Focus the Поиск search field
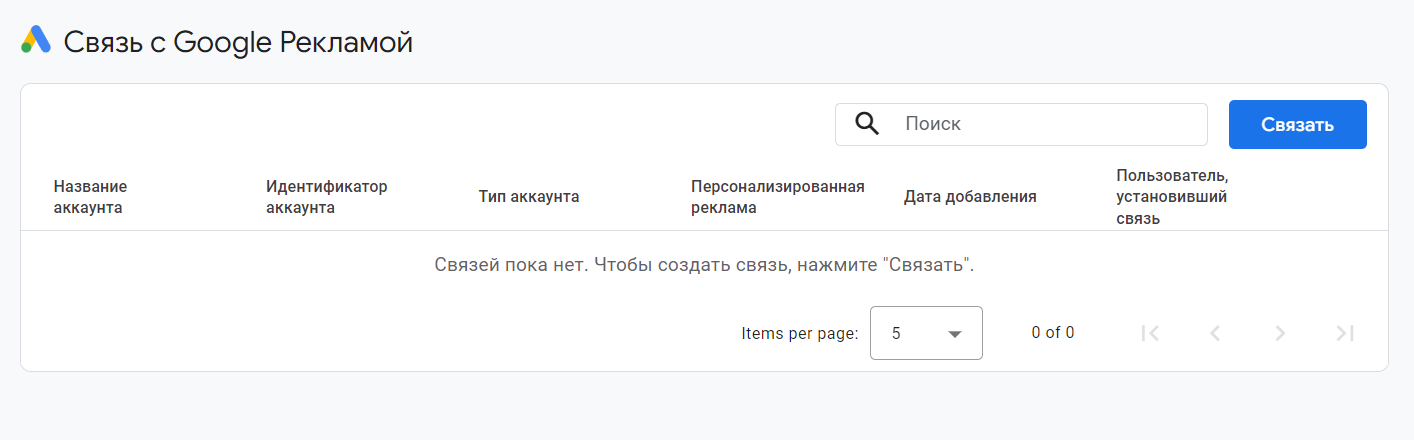This screenshot has width=1414, height=440. pyautogui.click(x=1021, y=124)
